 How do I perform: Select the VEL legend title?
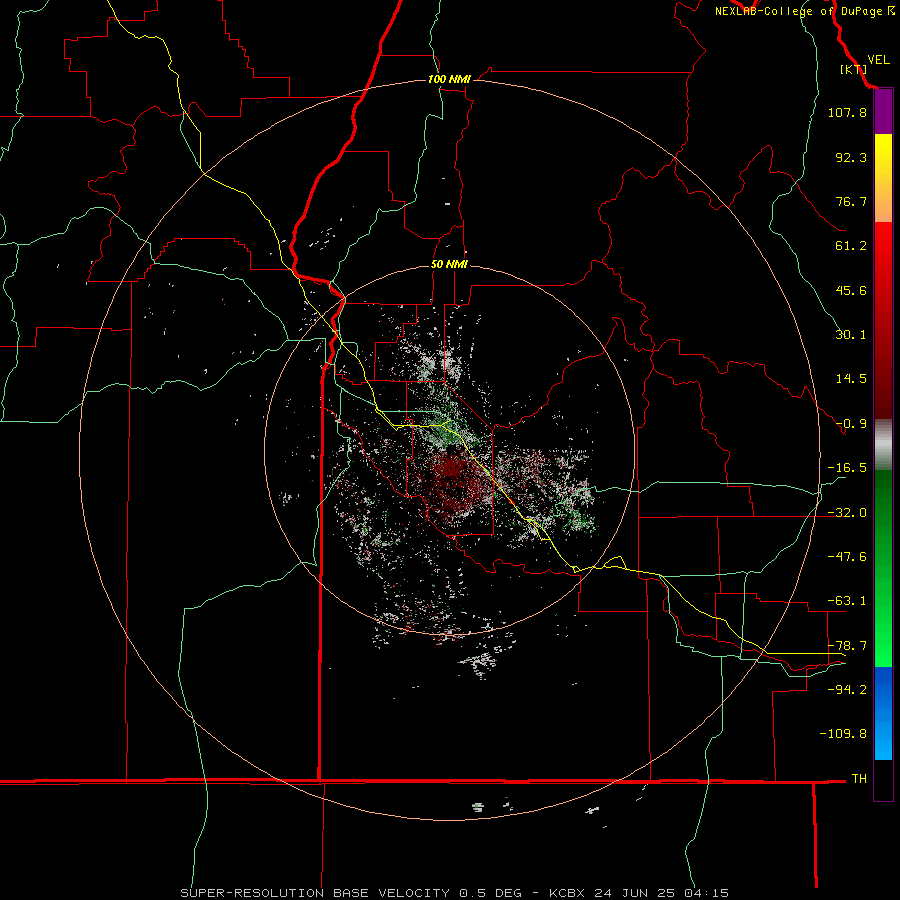pos(878,60)
